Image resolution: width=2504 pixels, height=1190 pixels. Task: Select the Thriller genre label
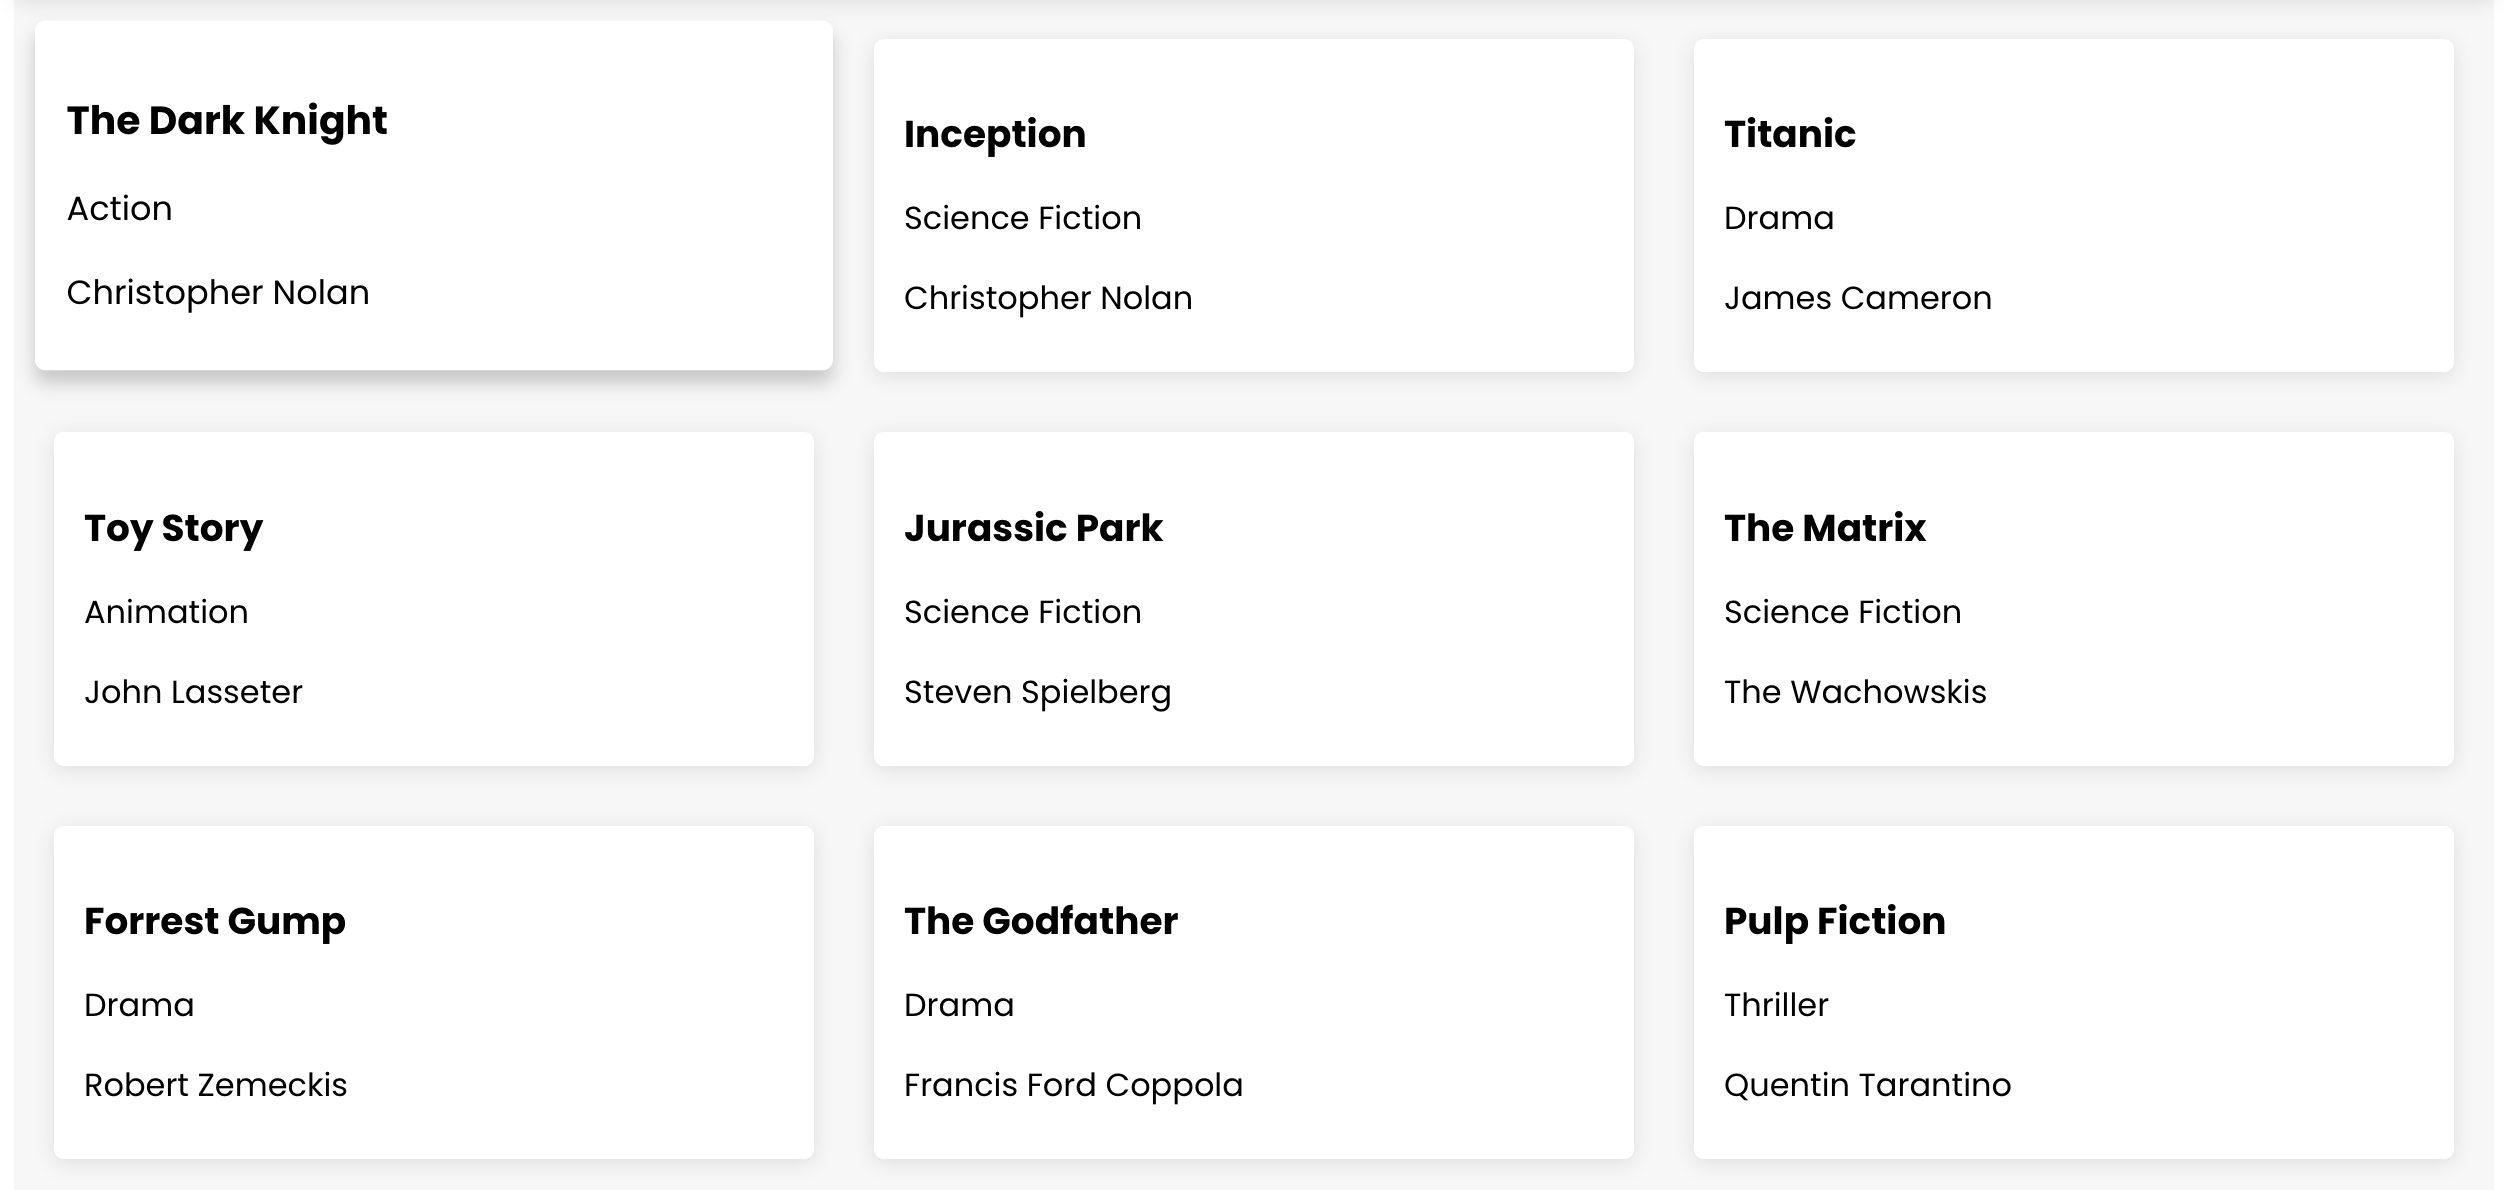[x=1775, y=1005]
